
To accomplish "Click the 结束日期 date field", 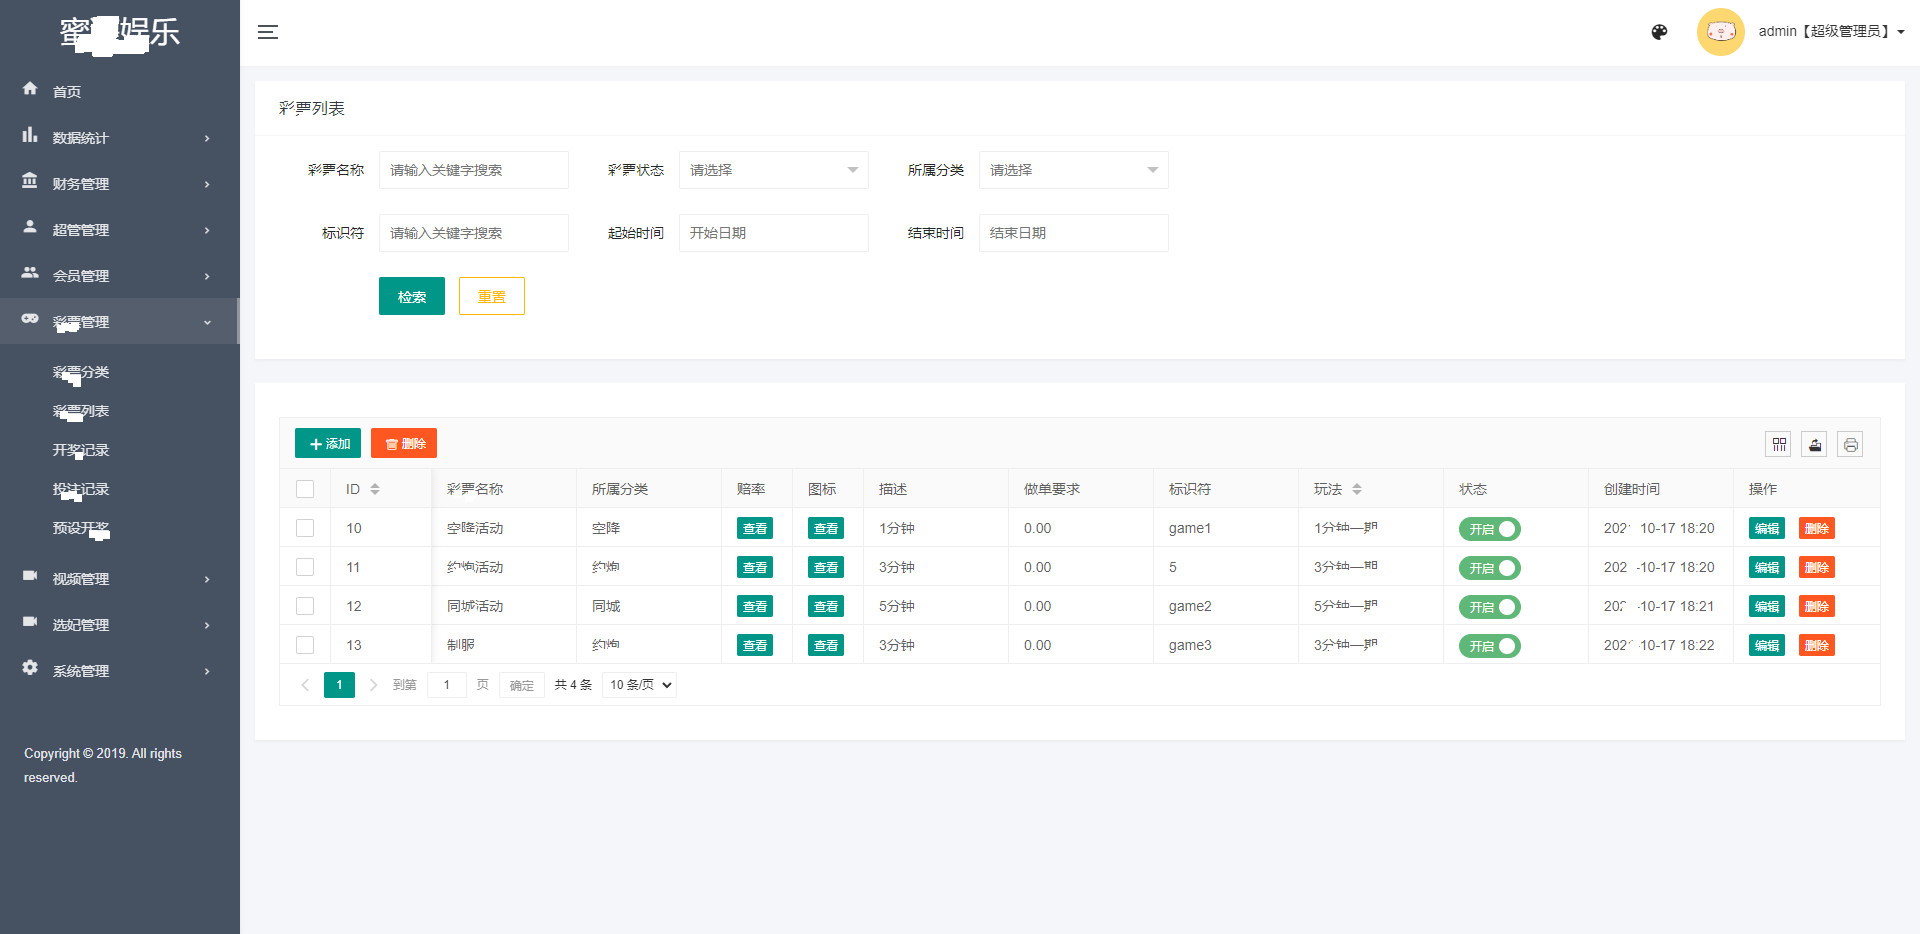I will [x=1074, y=233].
